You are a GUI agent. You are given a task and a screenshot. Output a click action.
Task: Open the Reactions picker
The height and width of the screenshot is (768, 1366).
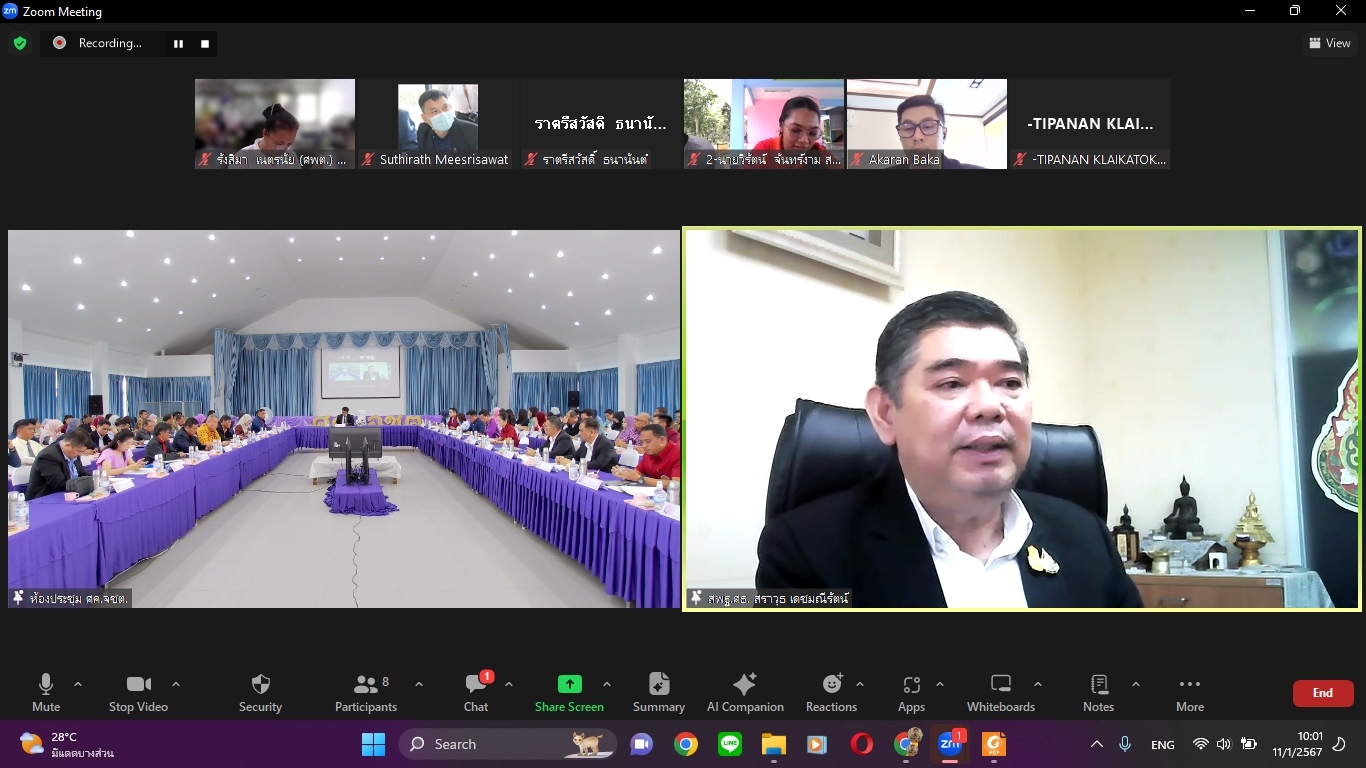coord(831,692)
